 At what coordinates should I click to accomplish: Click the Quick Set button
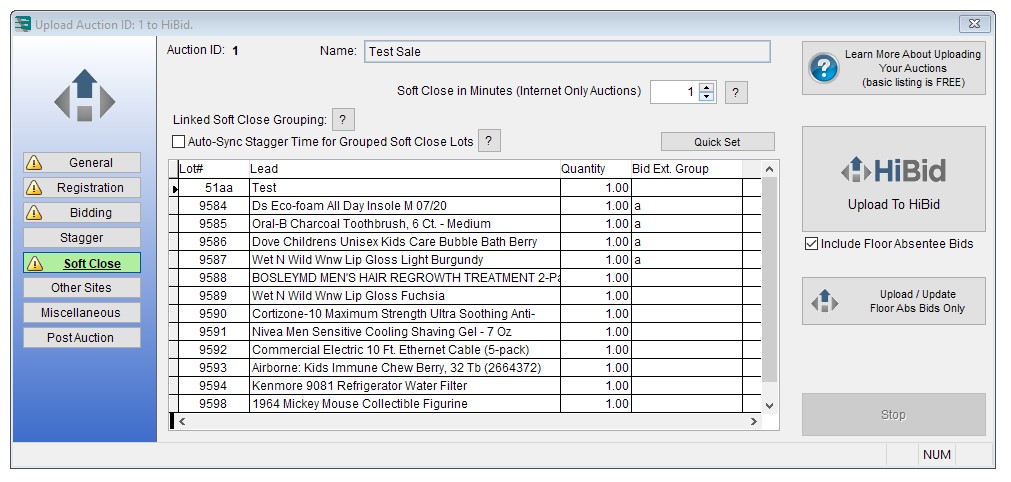[x=717, y=142]
